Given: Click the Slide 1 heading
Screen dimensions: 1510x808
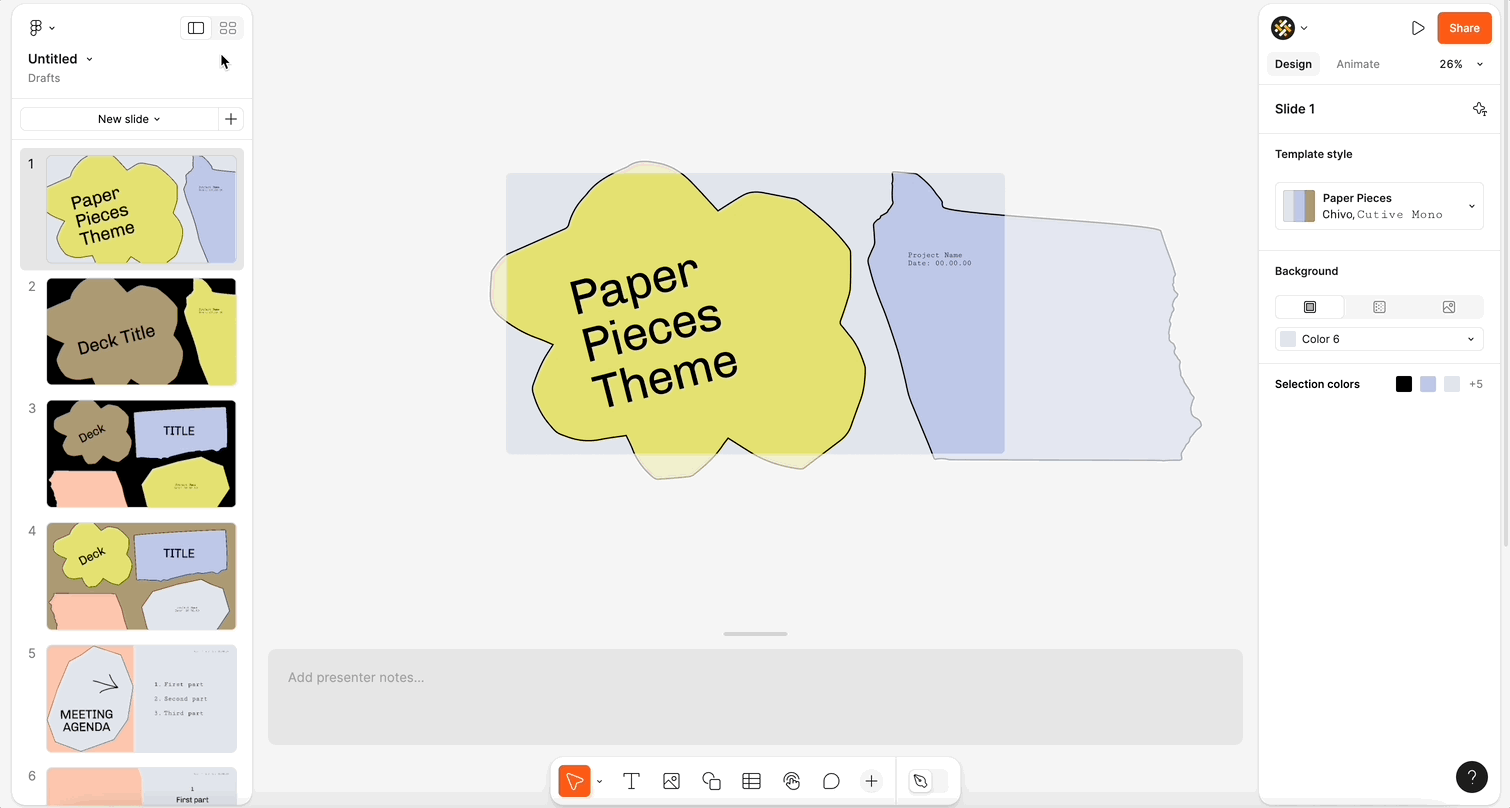Looking at the screenshot, I should (1295, 109).
